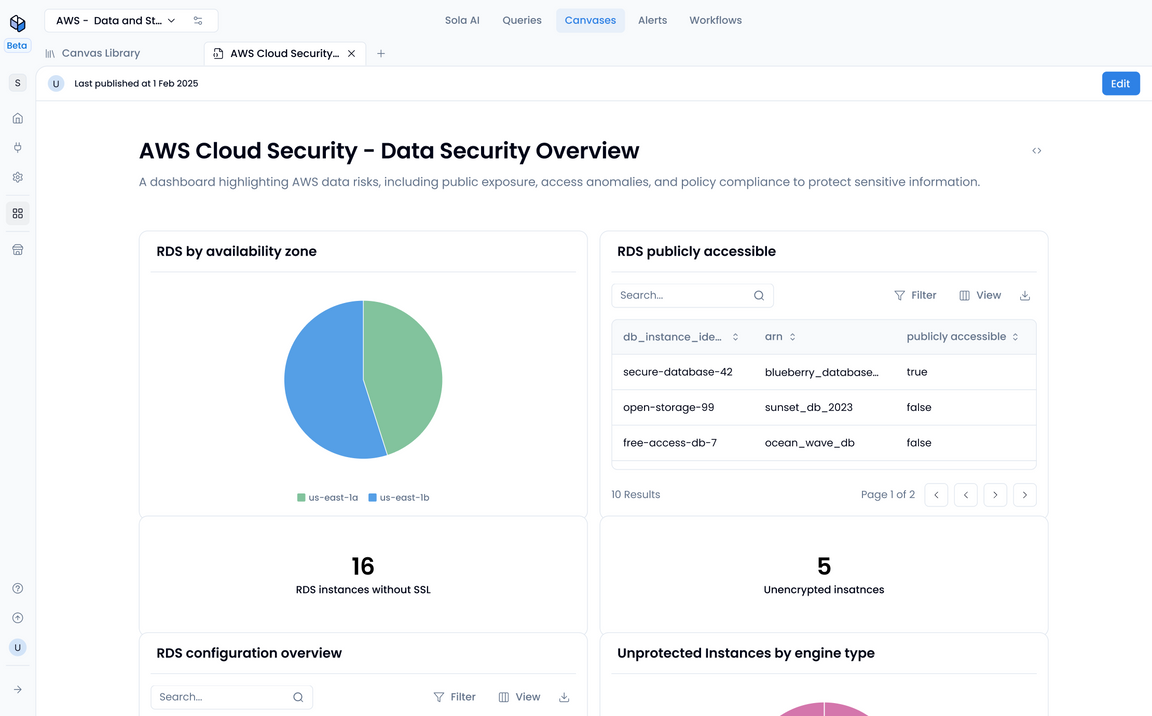Expand sidebar with the arrow icon

(18, 690)
